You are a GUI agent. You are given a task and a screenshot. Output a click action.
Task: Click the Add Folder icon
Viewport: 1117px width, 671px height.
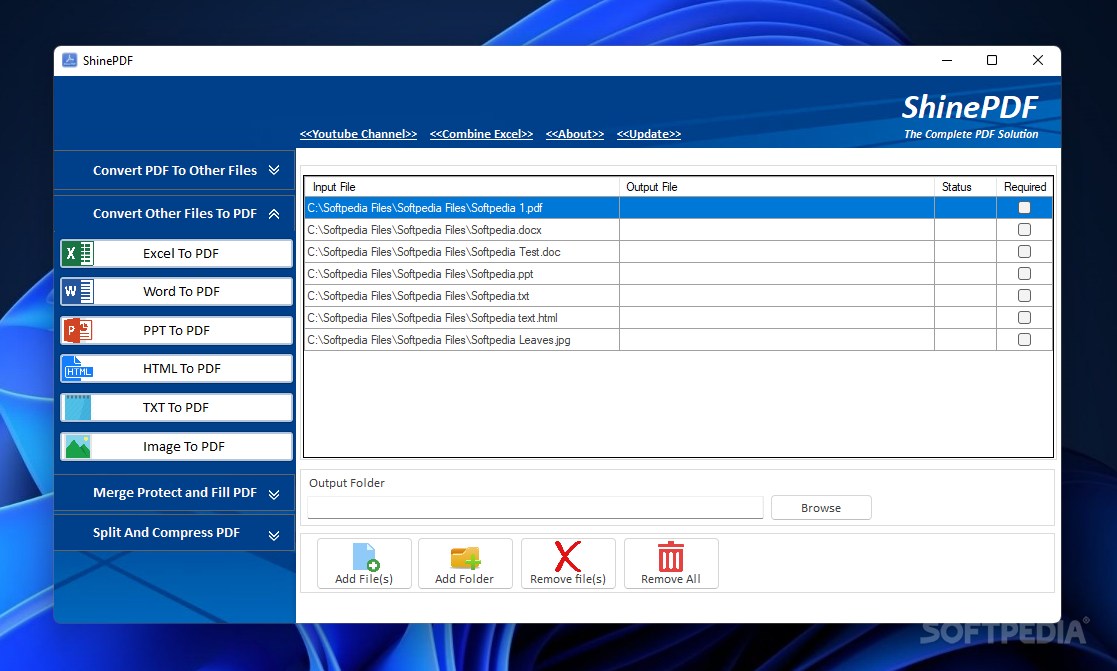click(x=464, y=558)
